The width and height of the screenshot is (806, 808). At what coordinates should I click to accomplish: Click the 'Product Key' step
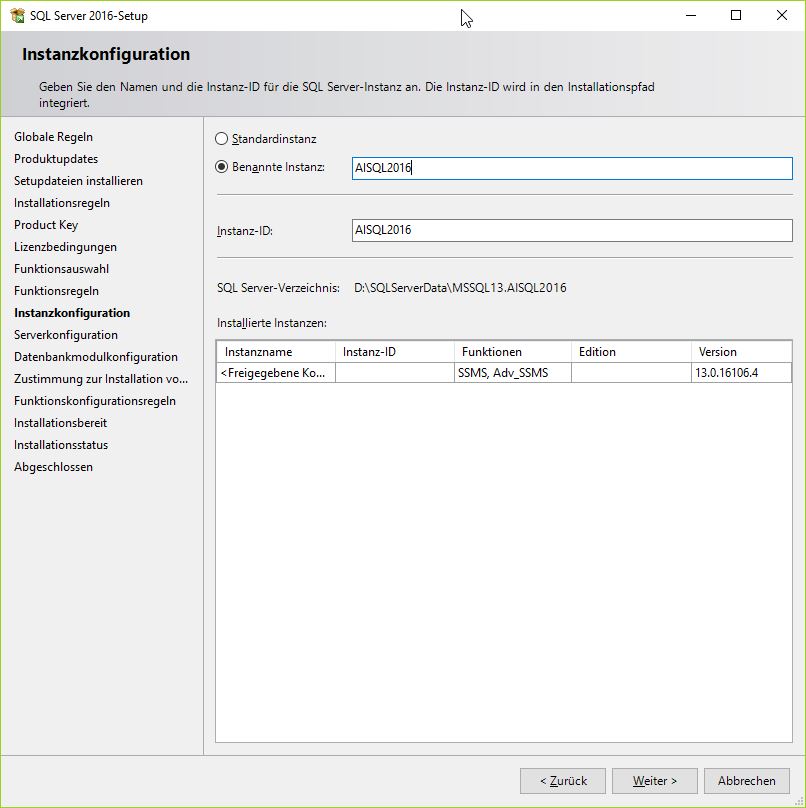pyautogui.click(x=46, y=225)
